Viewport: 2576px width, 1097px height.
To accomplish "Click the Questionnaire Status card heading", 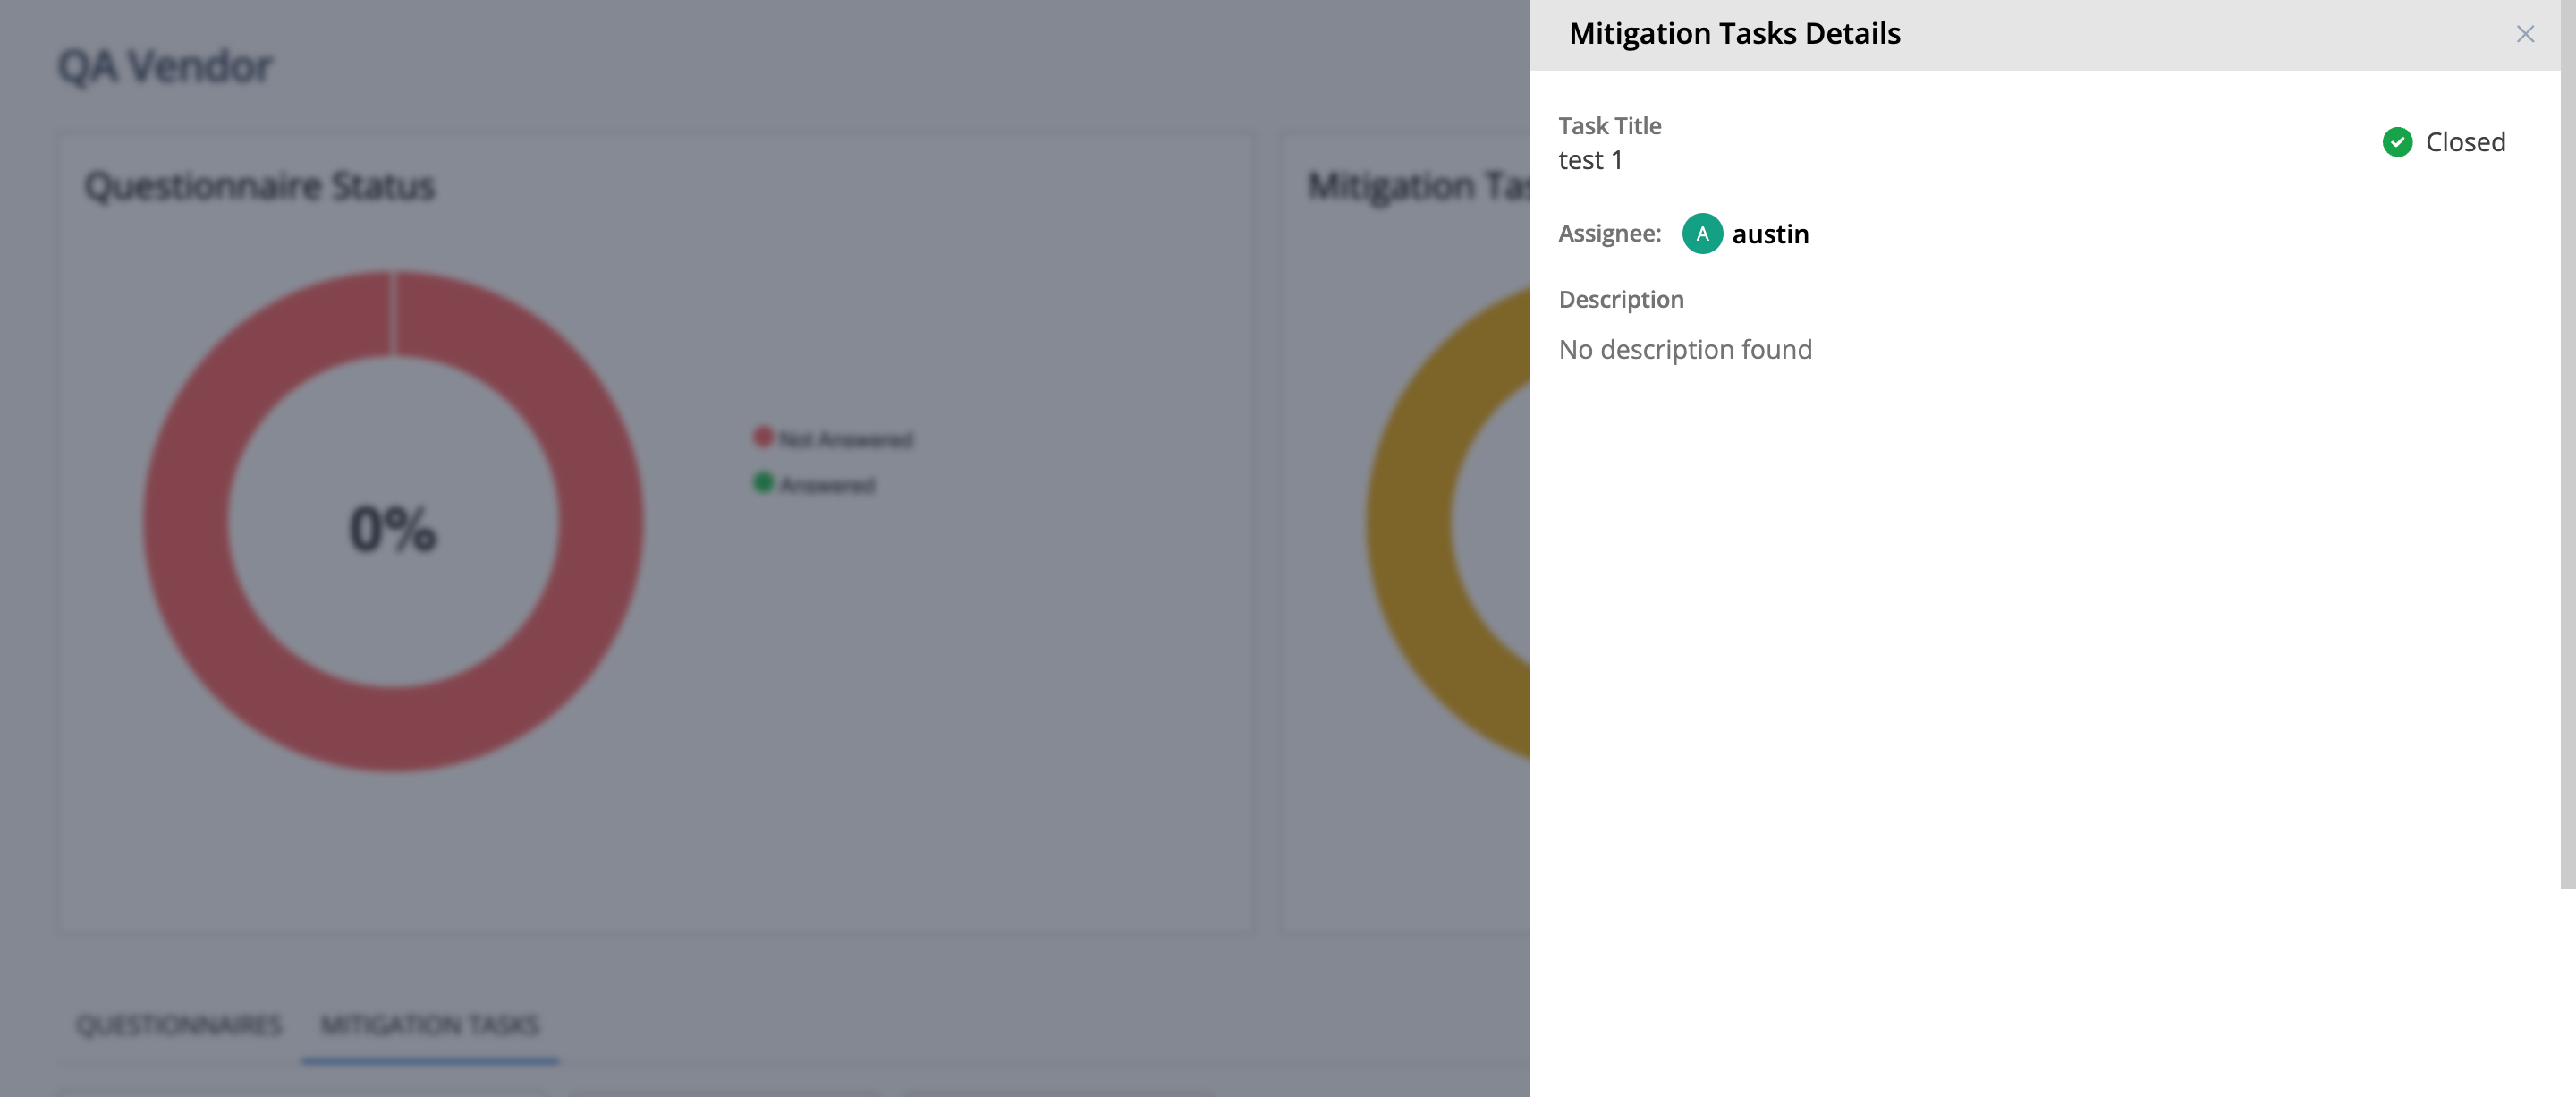I will coord(260,186).
